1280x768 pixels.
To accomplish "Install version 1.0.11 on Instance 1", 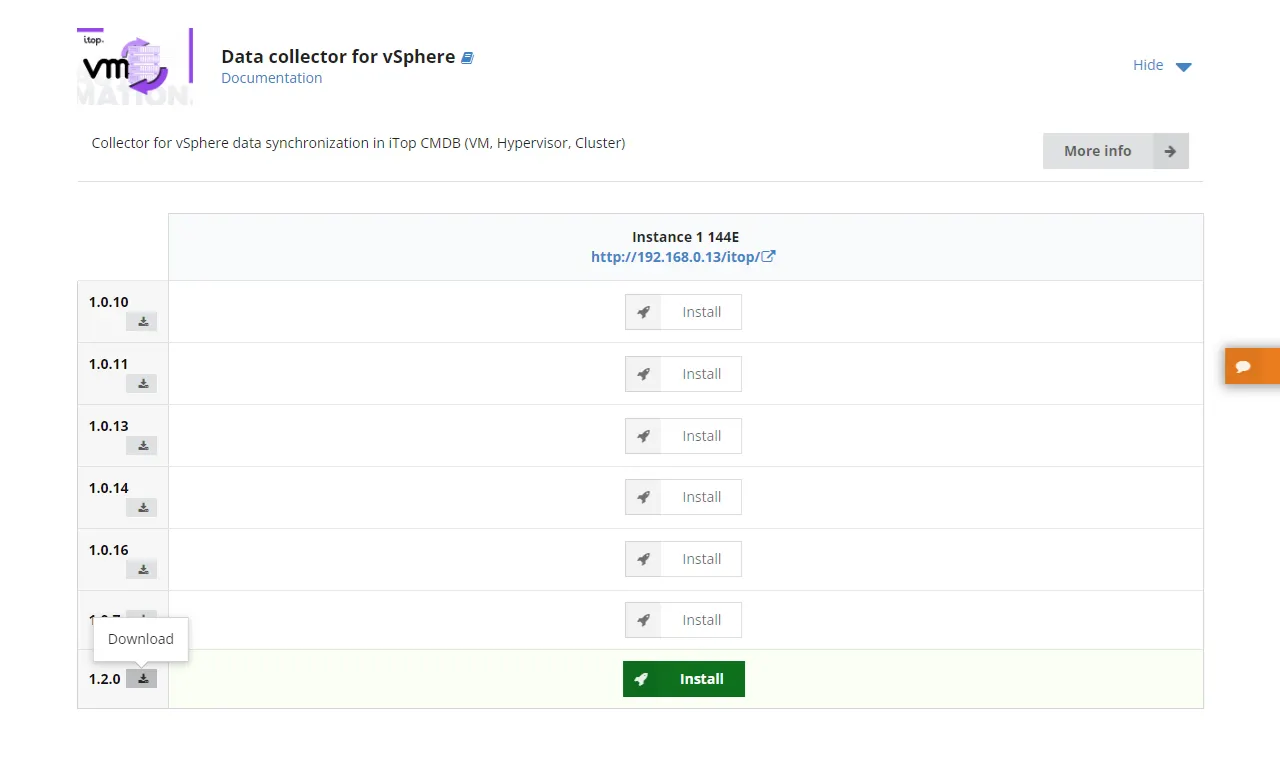I will coord(683,374).
